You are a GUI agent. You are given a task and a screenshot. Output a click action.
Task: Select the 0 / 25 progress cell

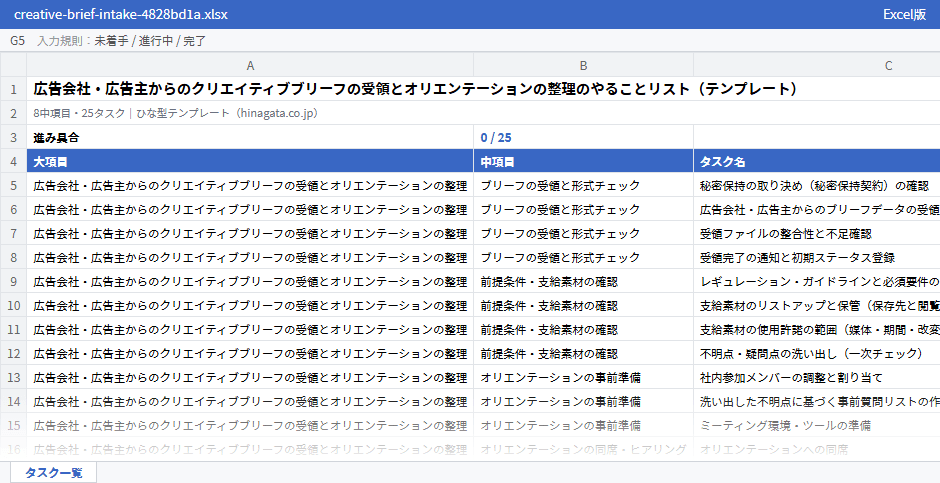[583, 137]
